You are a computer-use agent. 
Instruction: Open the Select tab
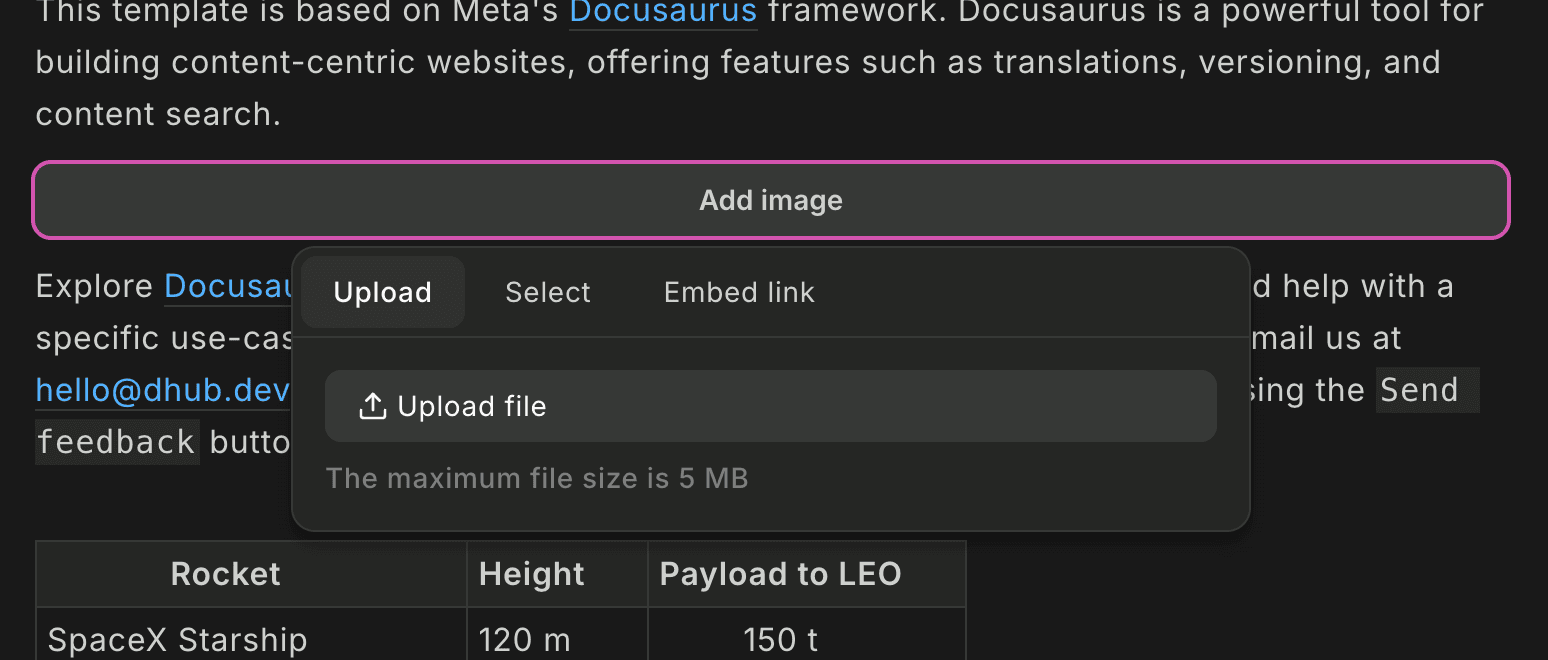point(548,292)
